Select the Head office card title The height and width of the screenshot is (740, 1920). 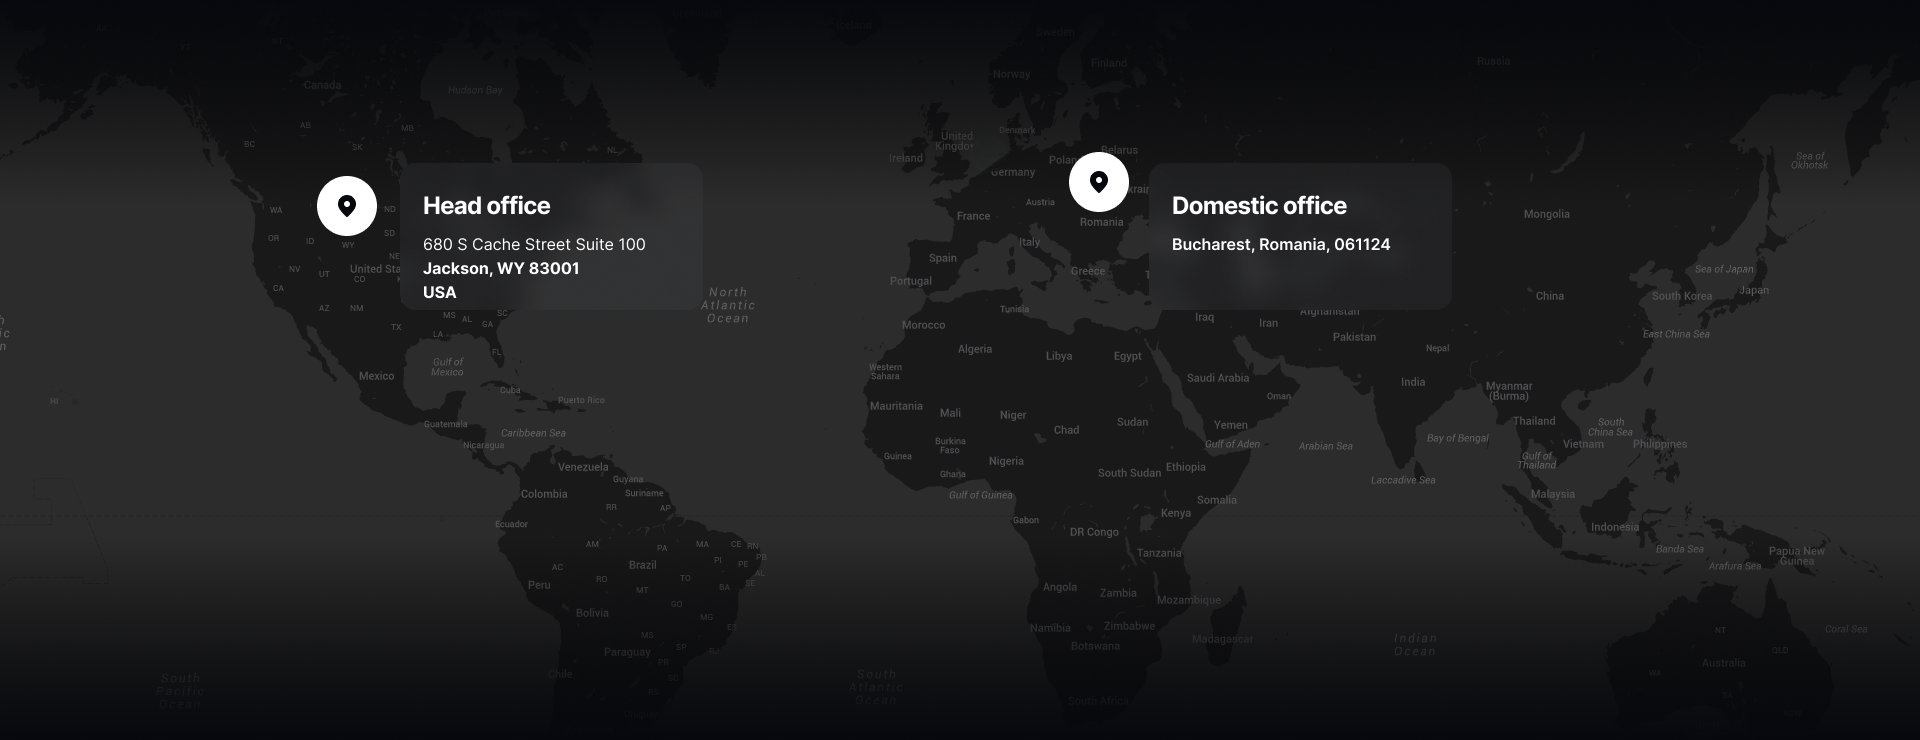486,206
